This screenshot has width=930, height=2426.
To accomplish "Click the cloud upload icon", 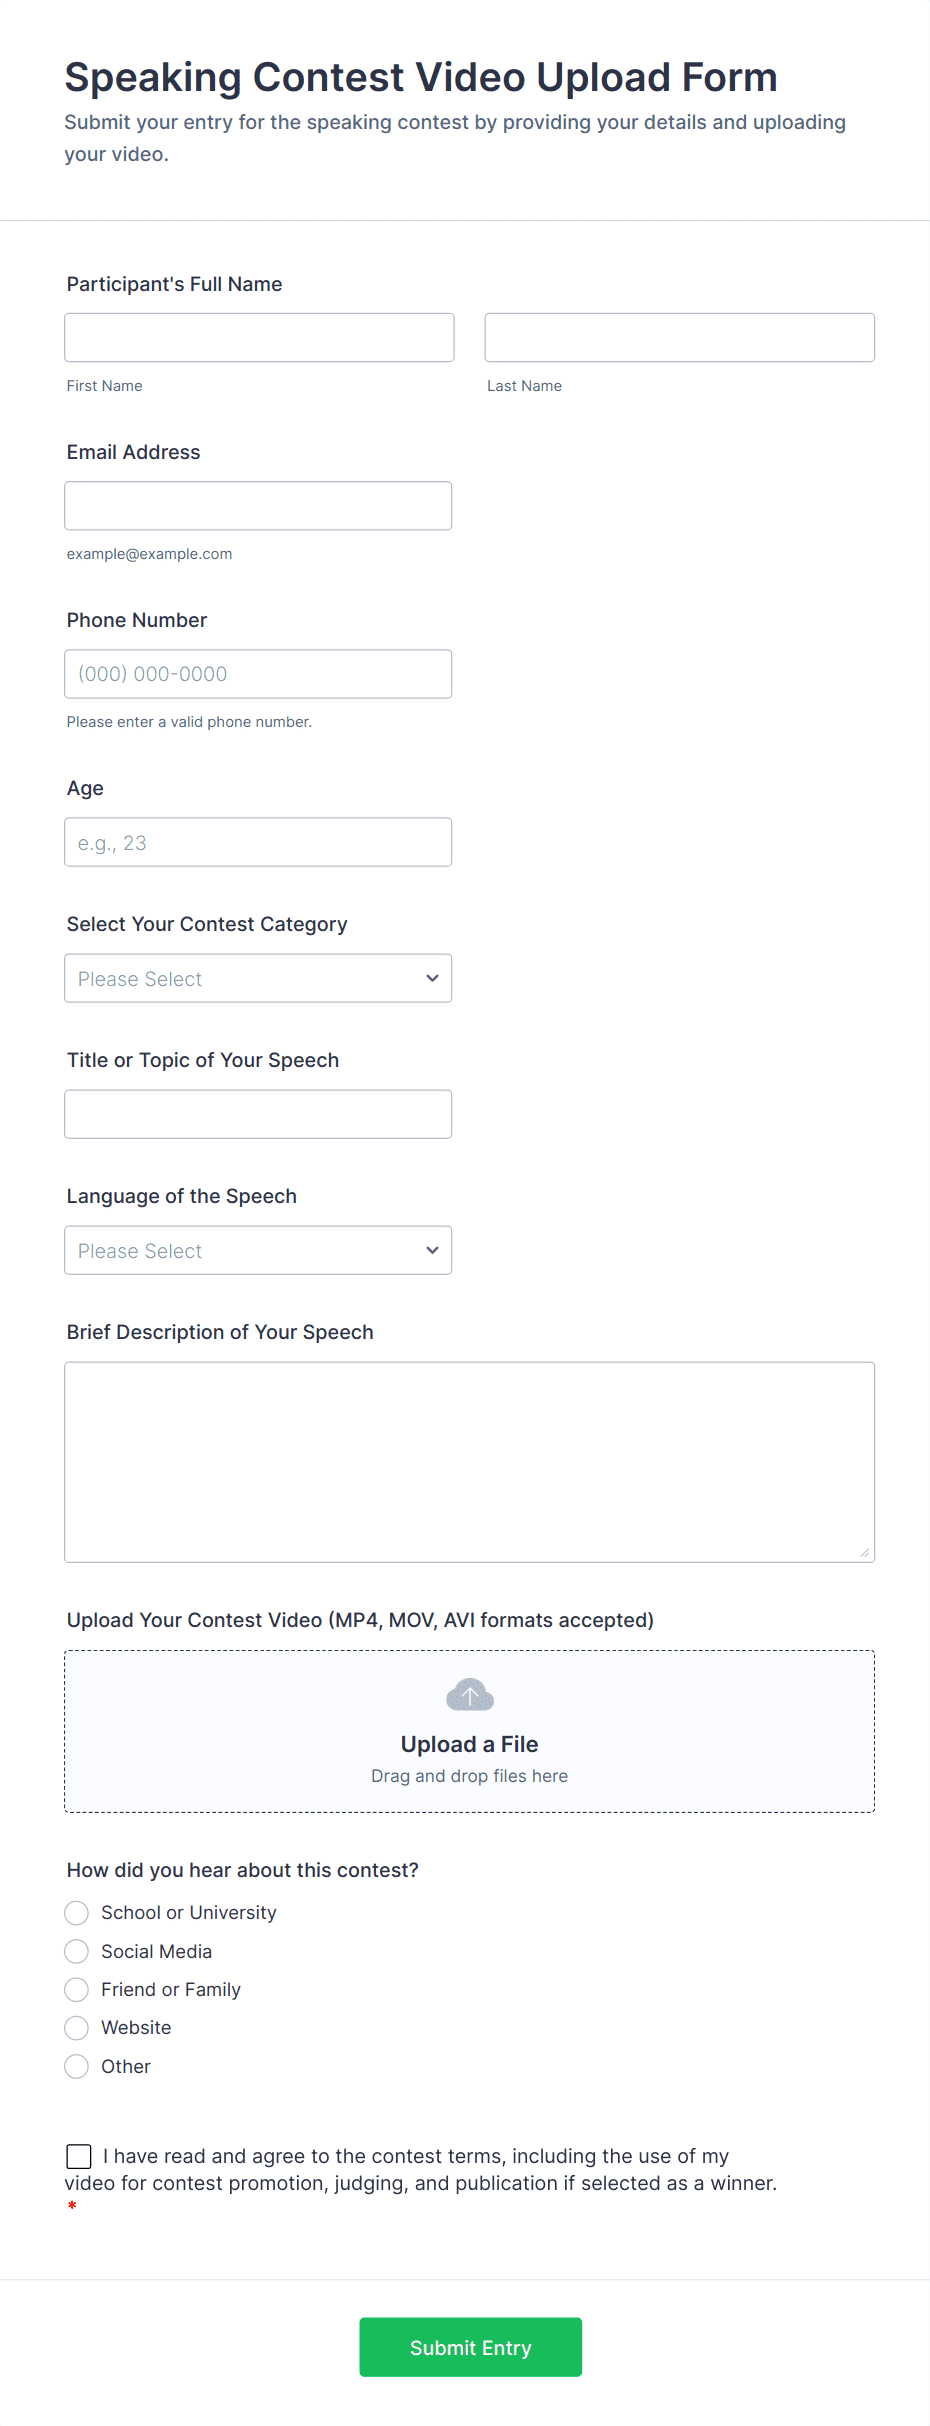I will click(x=469, y=1695).
